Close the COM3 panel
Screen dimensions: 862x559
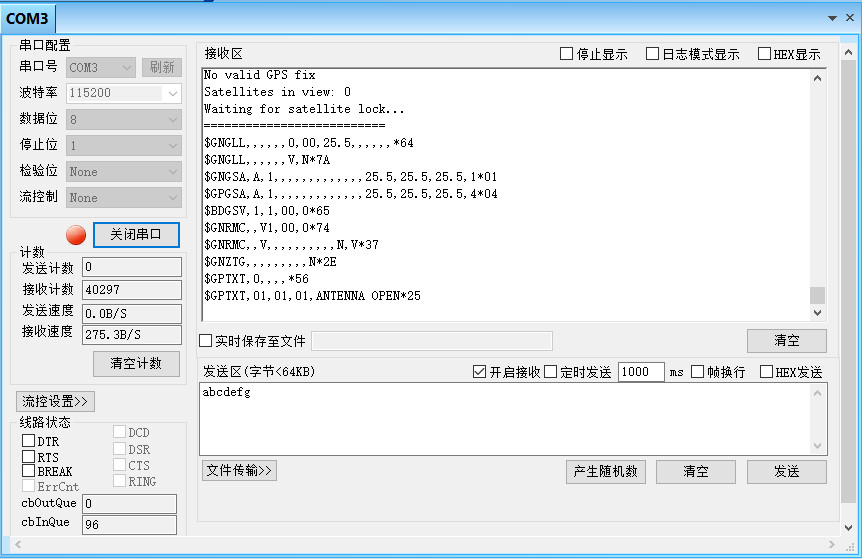click(850, 18)
